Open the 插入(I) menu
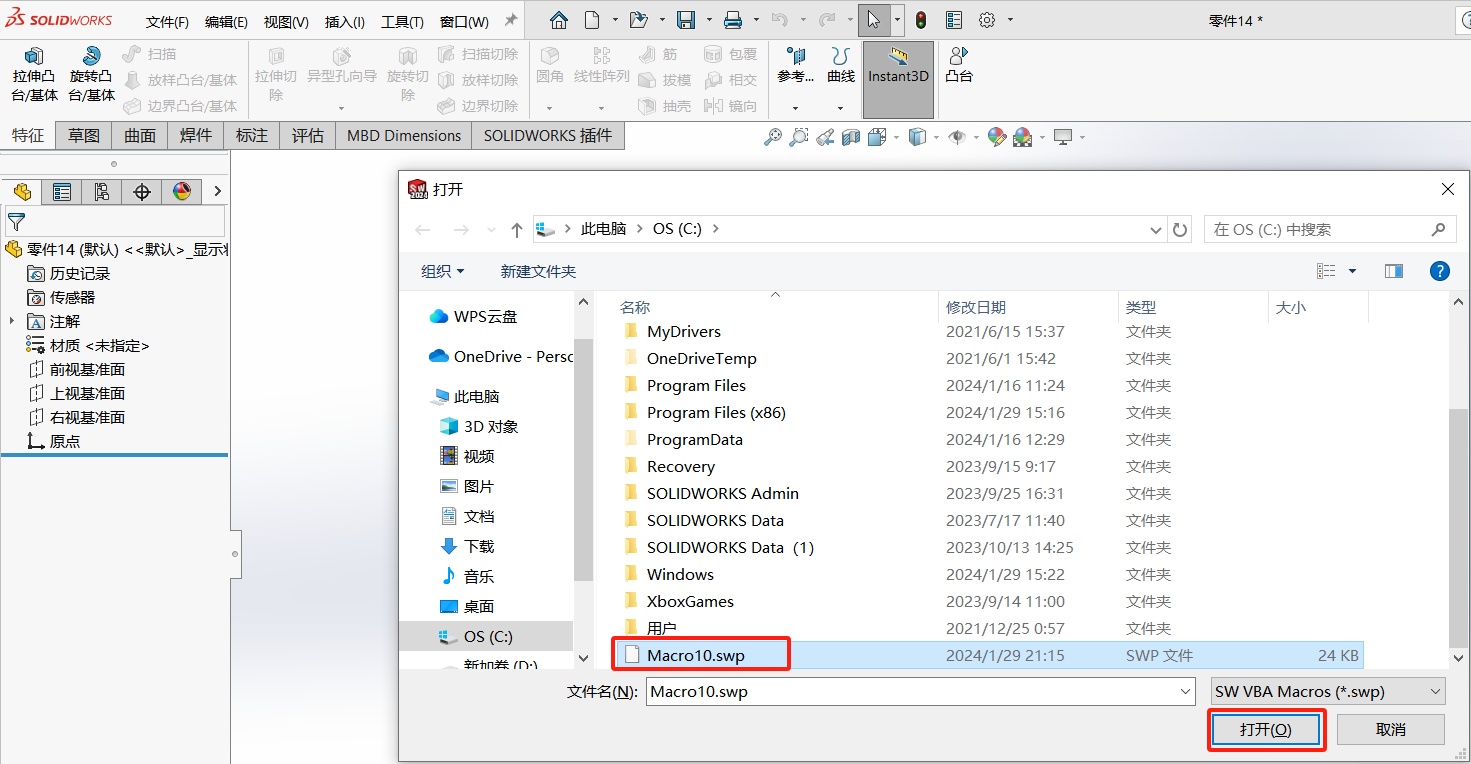This screenshot has height=764, width=1471. tap(344, 20)
